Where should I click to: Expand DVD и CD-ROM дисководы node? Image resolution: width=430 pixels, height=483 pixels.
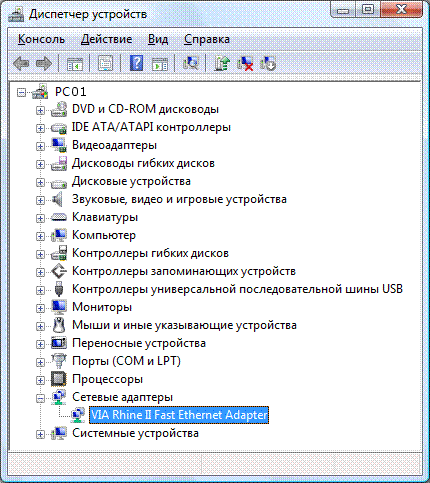pos(40,110)
